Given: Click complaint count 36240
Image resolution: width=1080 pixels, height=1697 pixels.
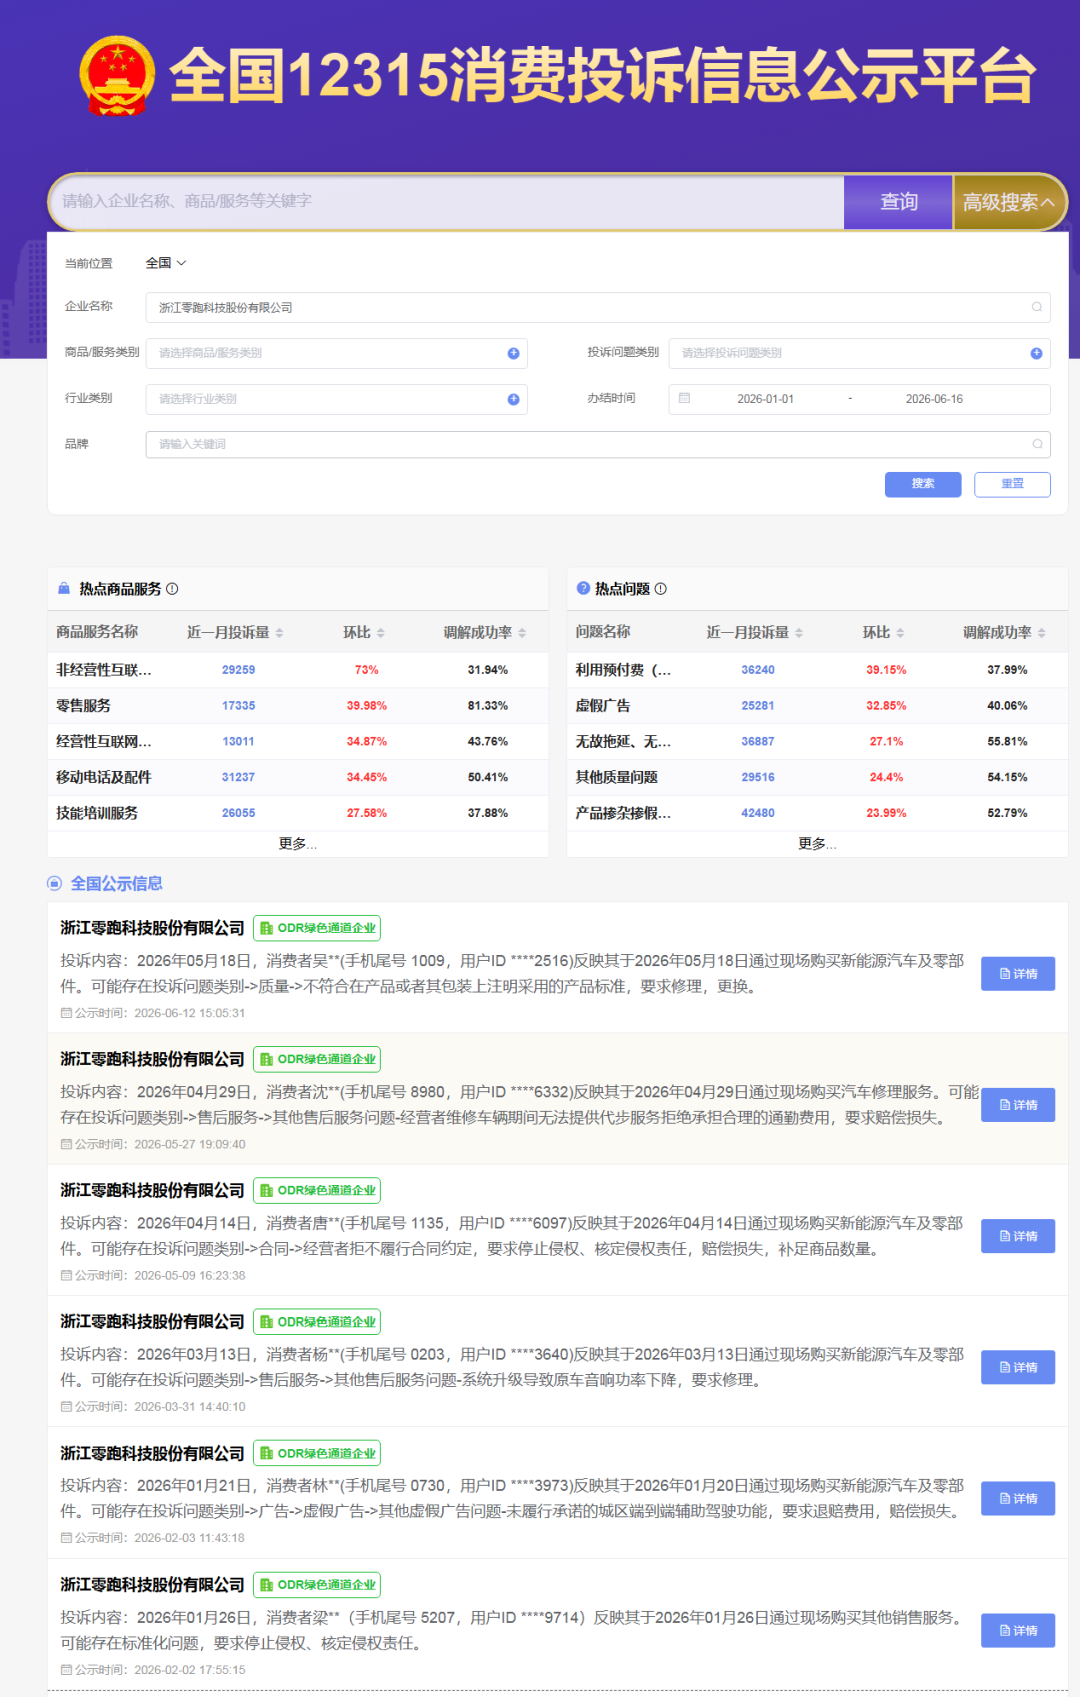Looking at the screenshot, I should click(758, 670).
